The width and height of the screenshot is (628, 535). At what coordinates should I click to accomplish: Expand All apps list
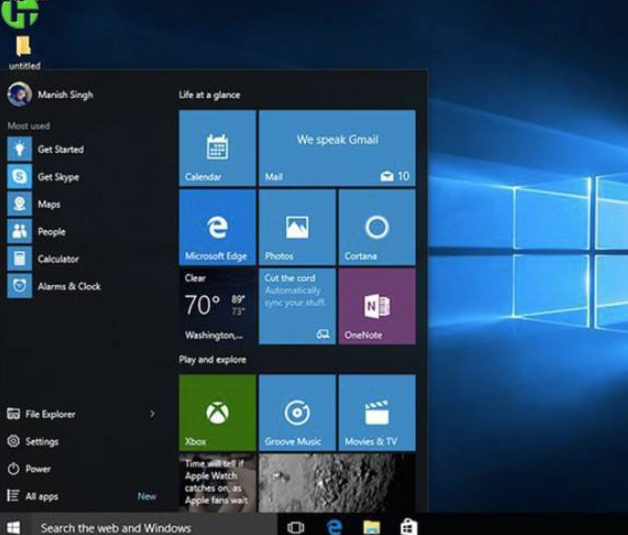pos(41,496)
